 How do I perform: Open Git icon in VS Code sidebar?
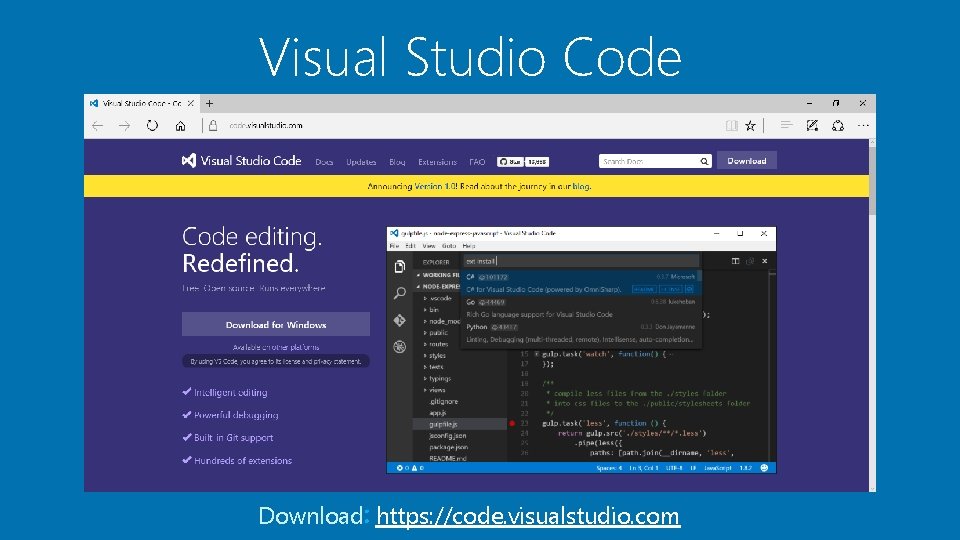[x=400, y=320]
